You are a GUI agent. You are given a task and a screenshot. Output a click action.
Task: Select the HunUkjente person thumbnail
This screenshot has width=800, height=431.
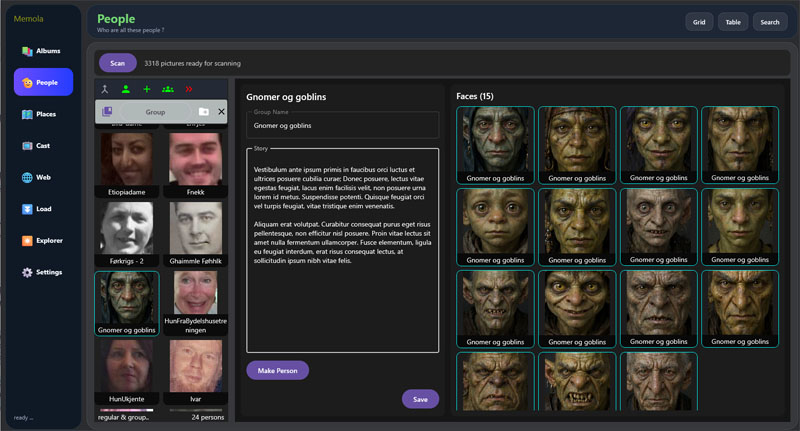coord(127,372)
